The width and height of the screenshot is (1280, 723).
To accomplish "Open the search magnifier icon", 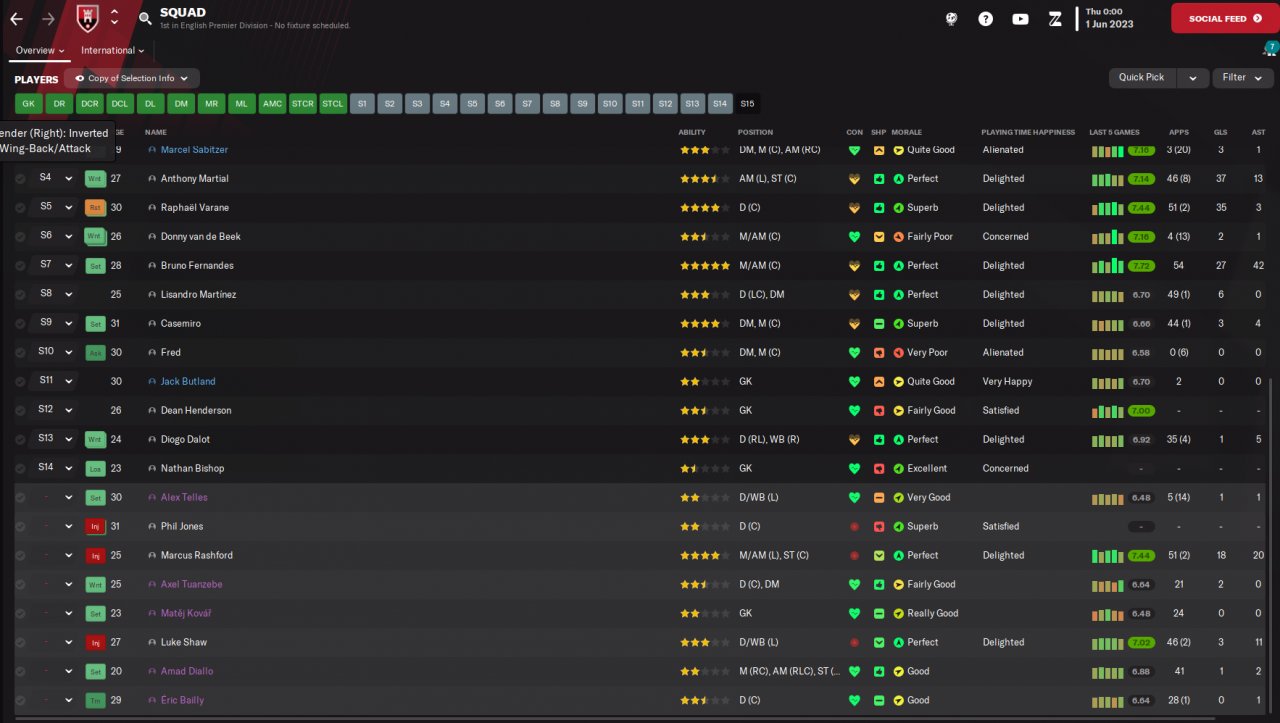I will [145, 18].
